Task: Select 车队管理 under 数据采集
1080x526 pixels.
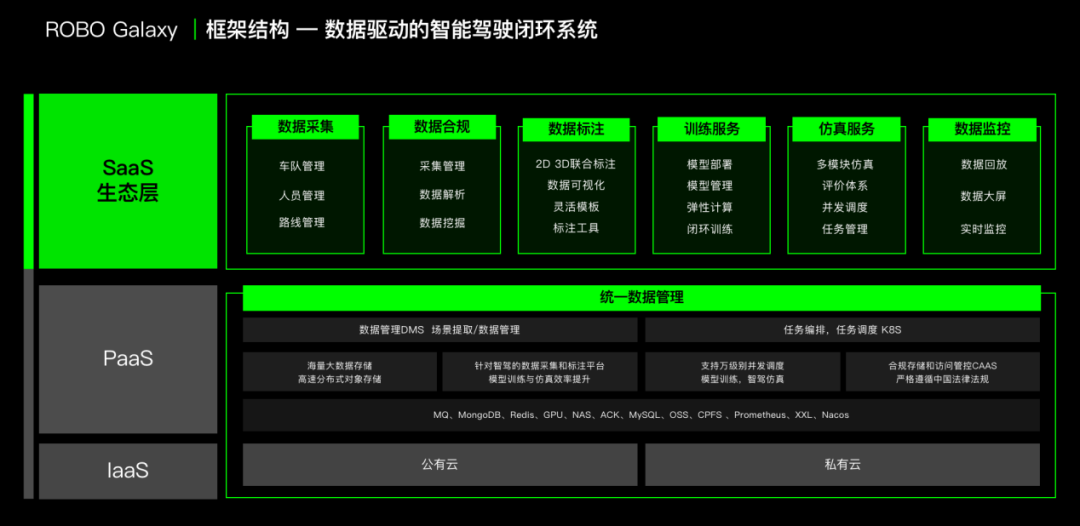Action: click(302, 166)
